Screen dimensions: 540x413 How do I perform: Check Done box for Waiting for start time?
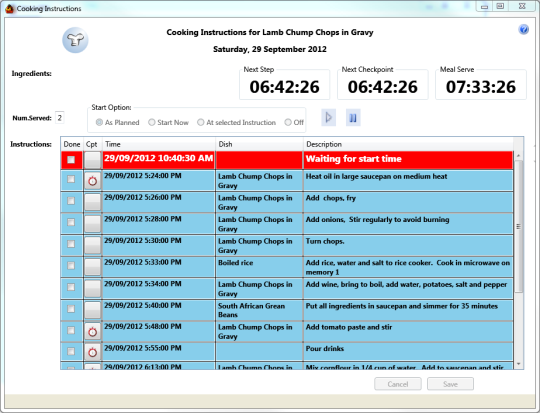tap(71, 159)
